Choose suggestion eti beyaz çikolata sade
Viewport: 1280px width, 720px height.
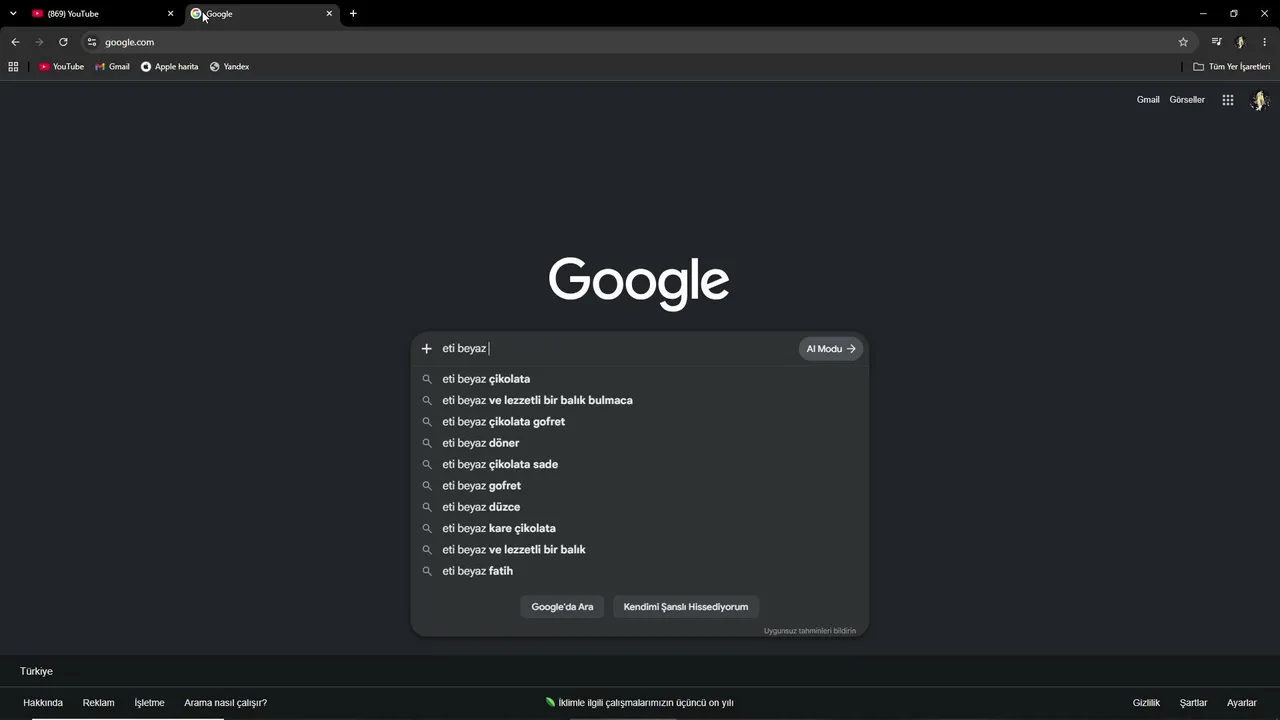[x=640, y=465]
